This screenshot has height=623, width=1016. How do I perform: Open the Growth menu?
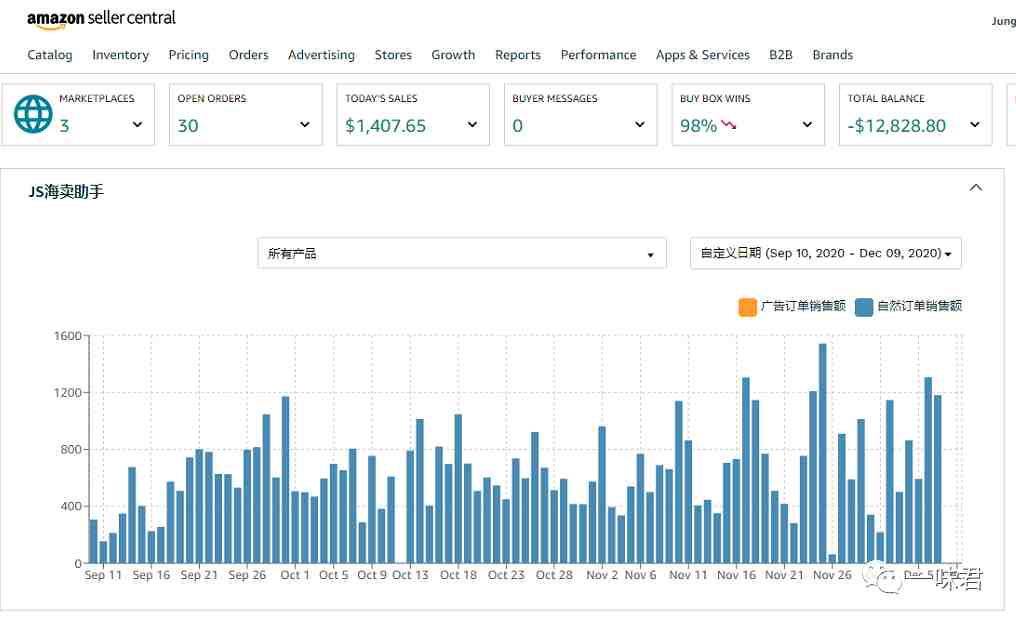[454, 55]
